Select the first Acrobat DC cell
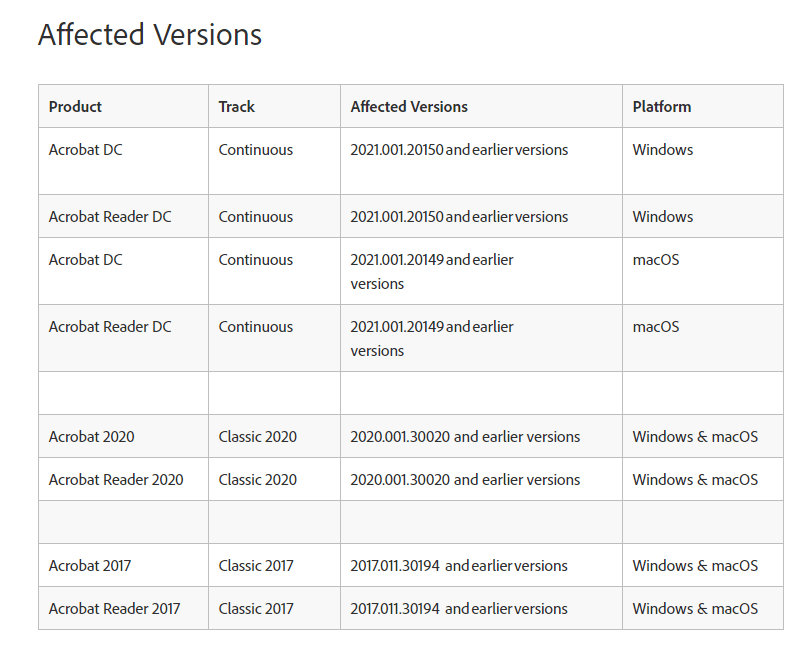This screenshot has height=646, width=800. [86, 150]
